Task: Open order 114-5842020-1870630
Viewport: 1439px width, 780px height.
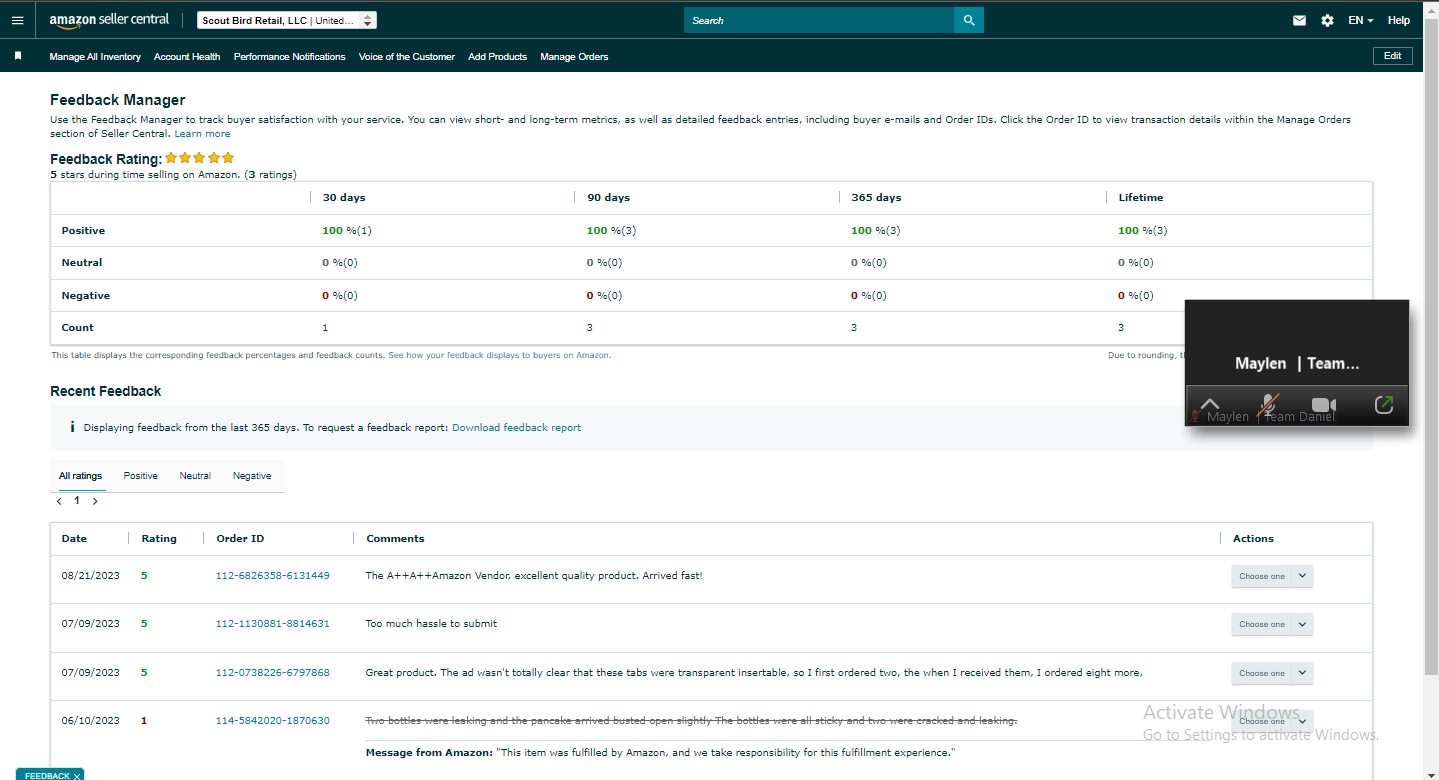Action: point(273,720)
